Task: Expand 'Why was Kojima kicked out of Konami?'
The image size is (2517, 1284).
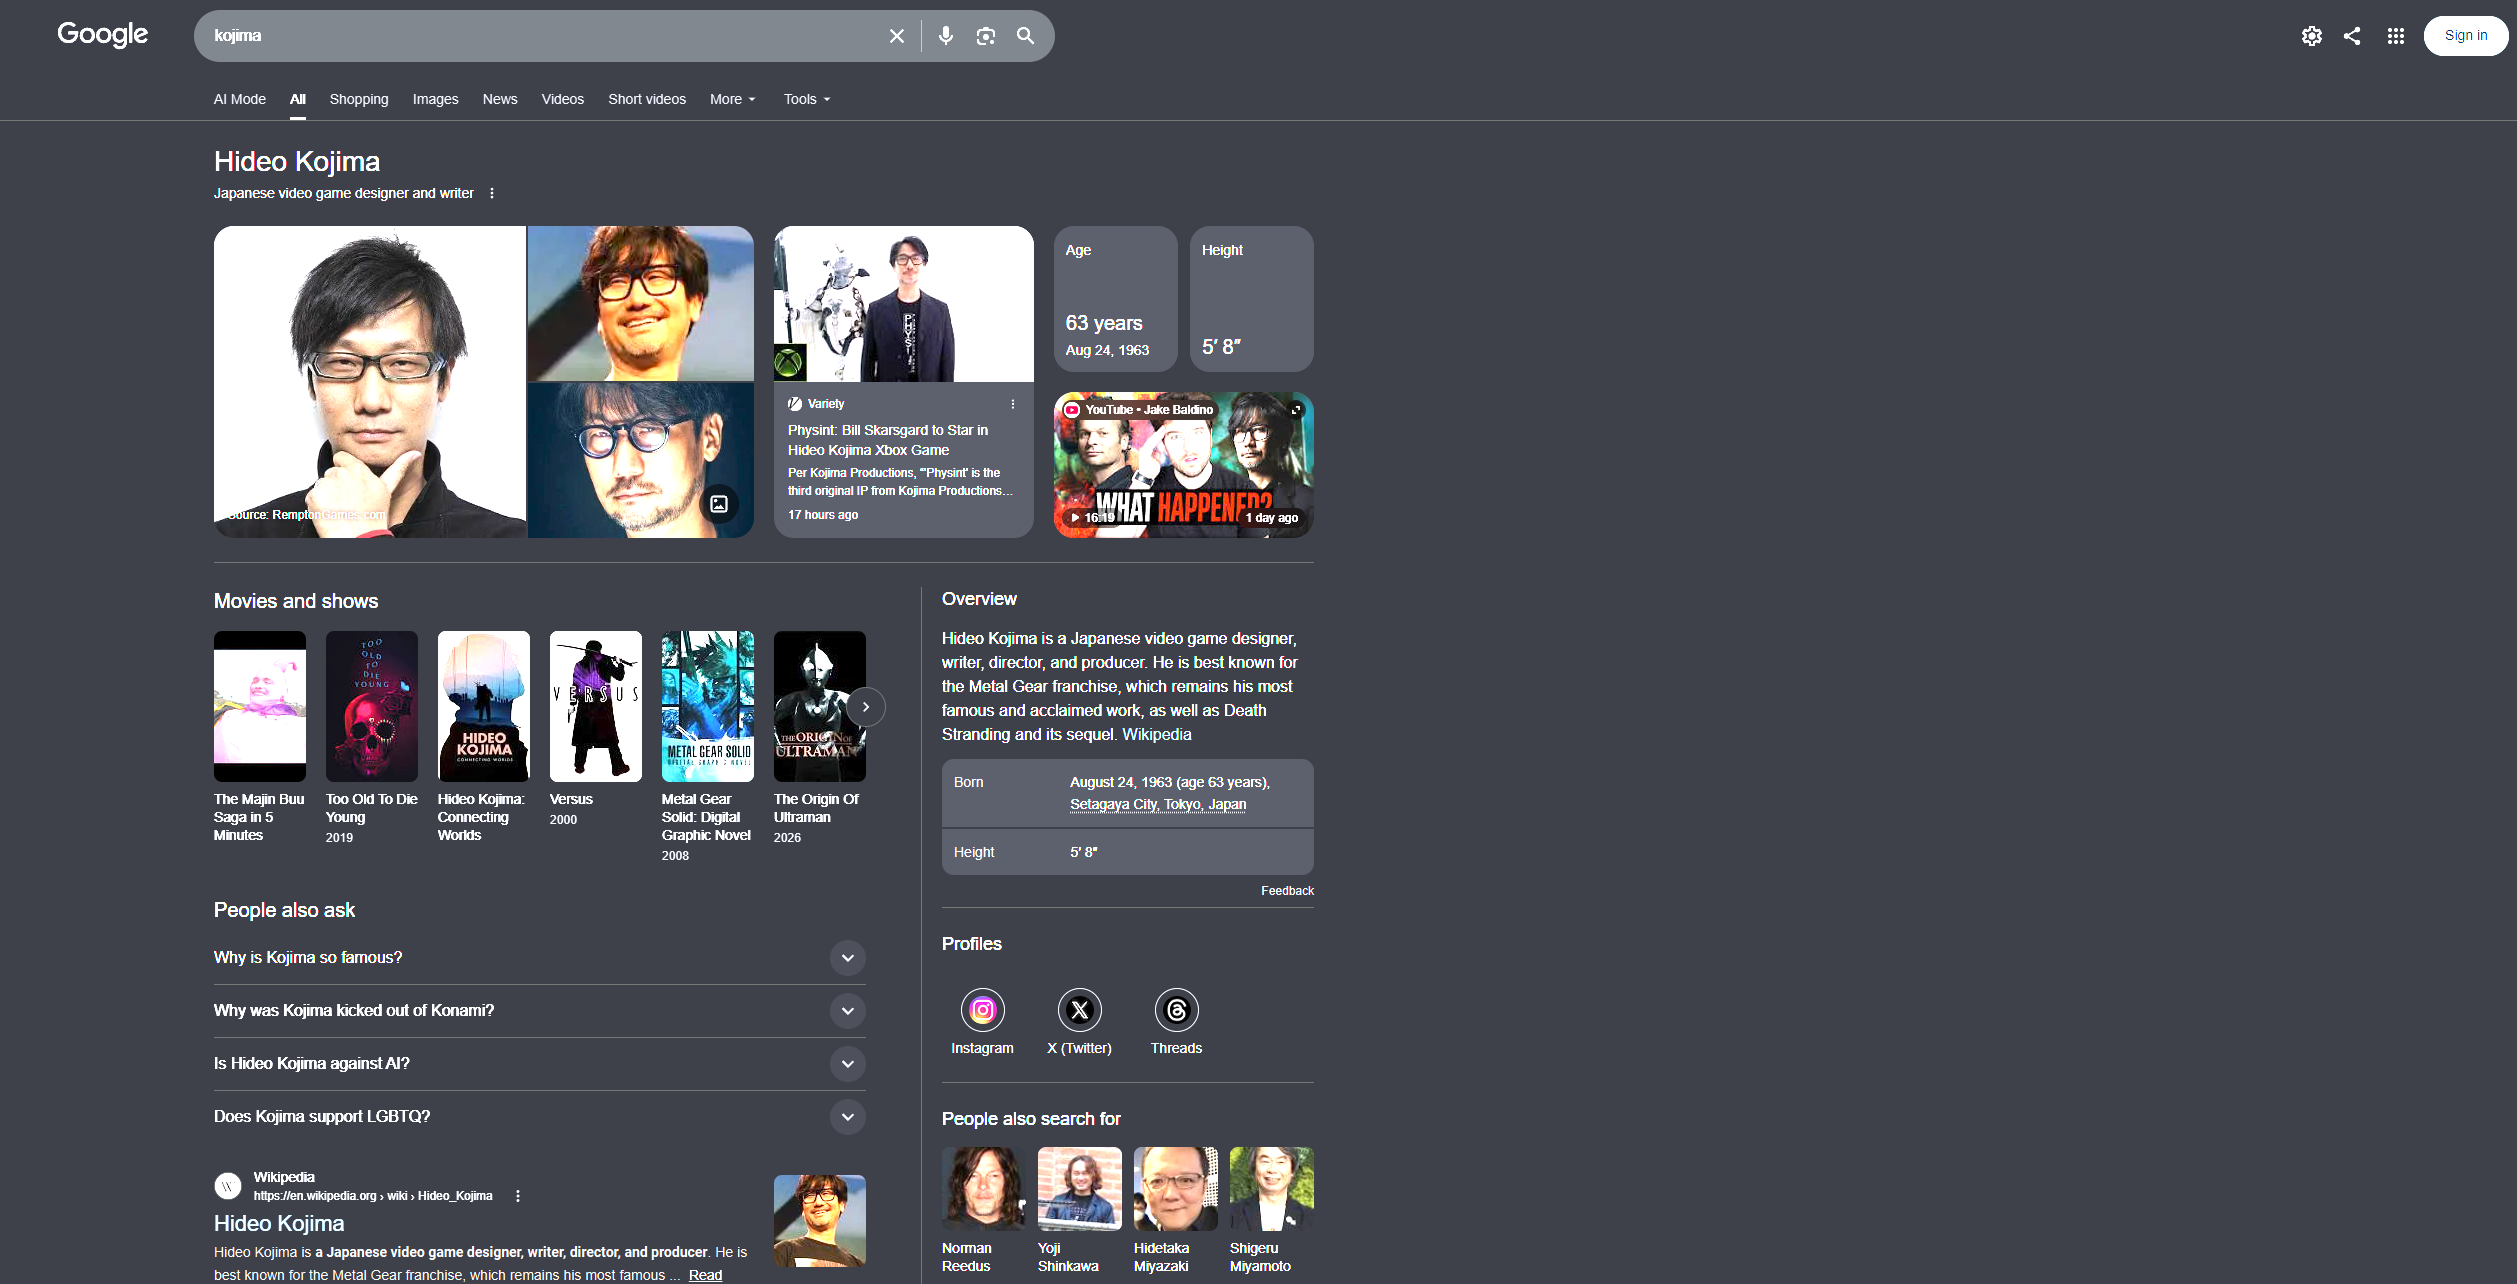Action: 539,1011
